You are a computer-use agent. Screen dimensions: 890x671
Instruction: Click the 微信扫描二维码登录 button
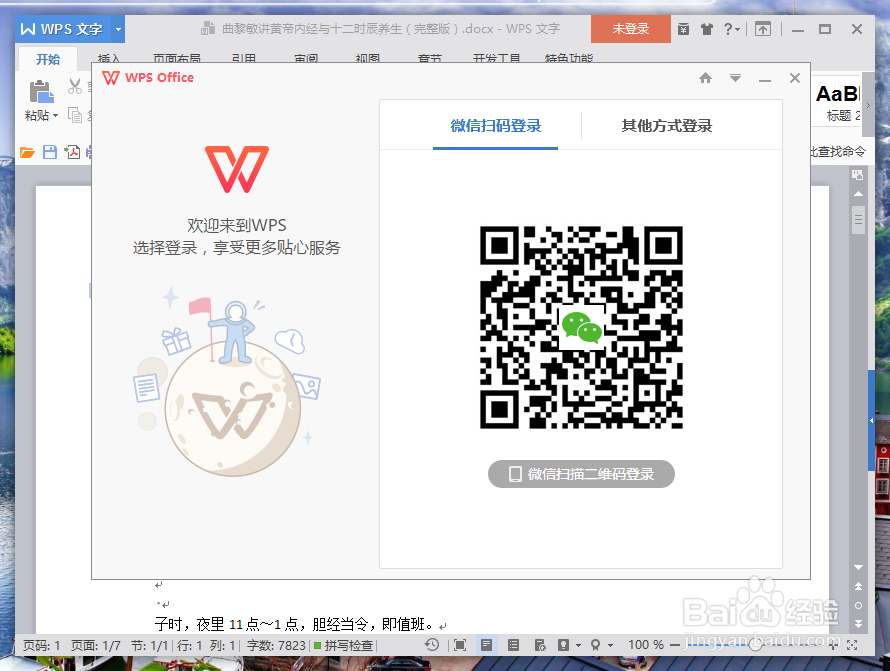coord(581,474)
